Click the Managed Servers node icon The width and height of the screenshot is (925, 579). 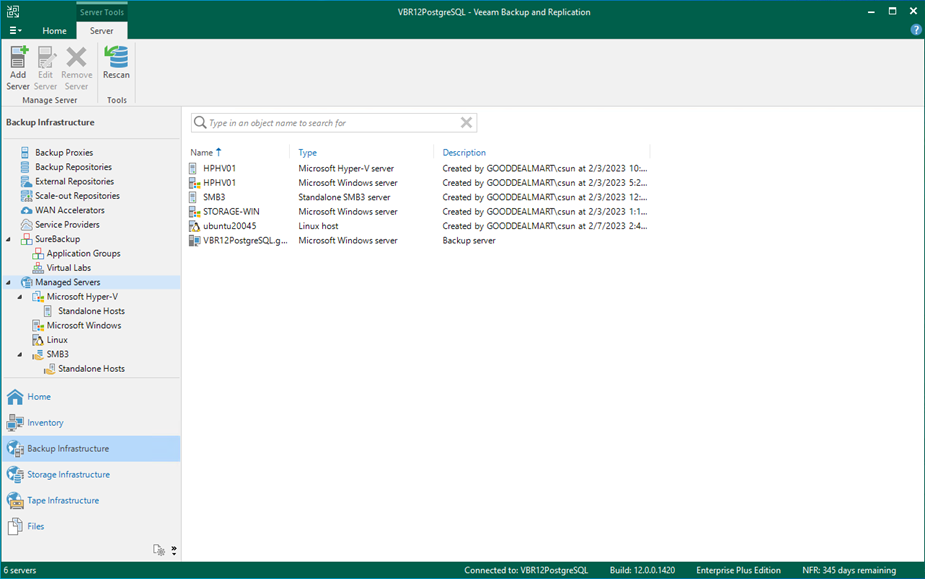[27, 282]
